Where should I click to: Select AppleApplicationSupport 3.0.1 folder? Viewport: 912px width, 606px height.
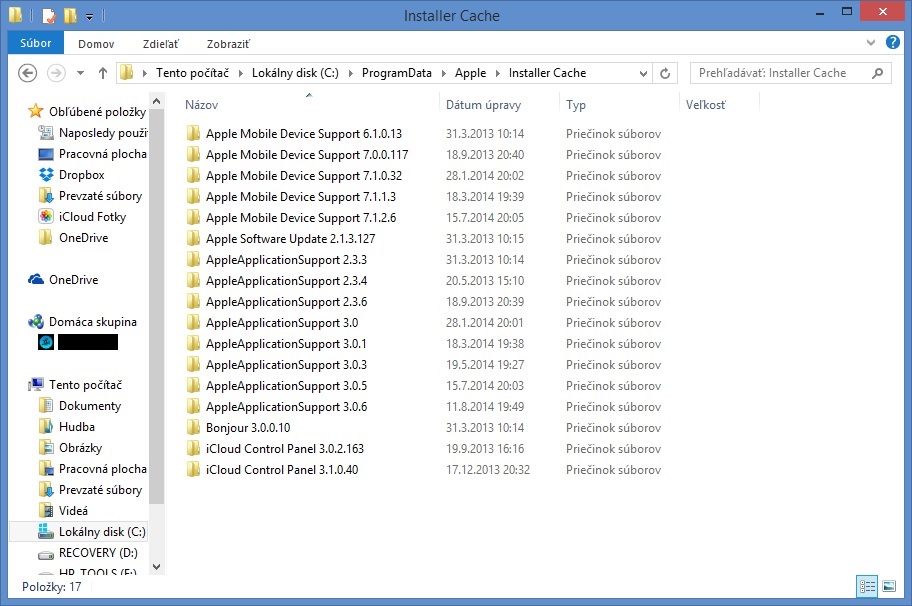[286, 344]
